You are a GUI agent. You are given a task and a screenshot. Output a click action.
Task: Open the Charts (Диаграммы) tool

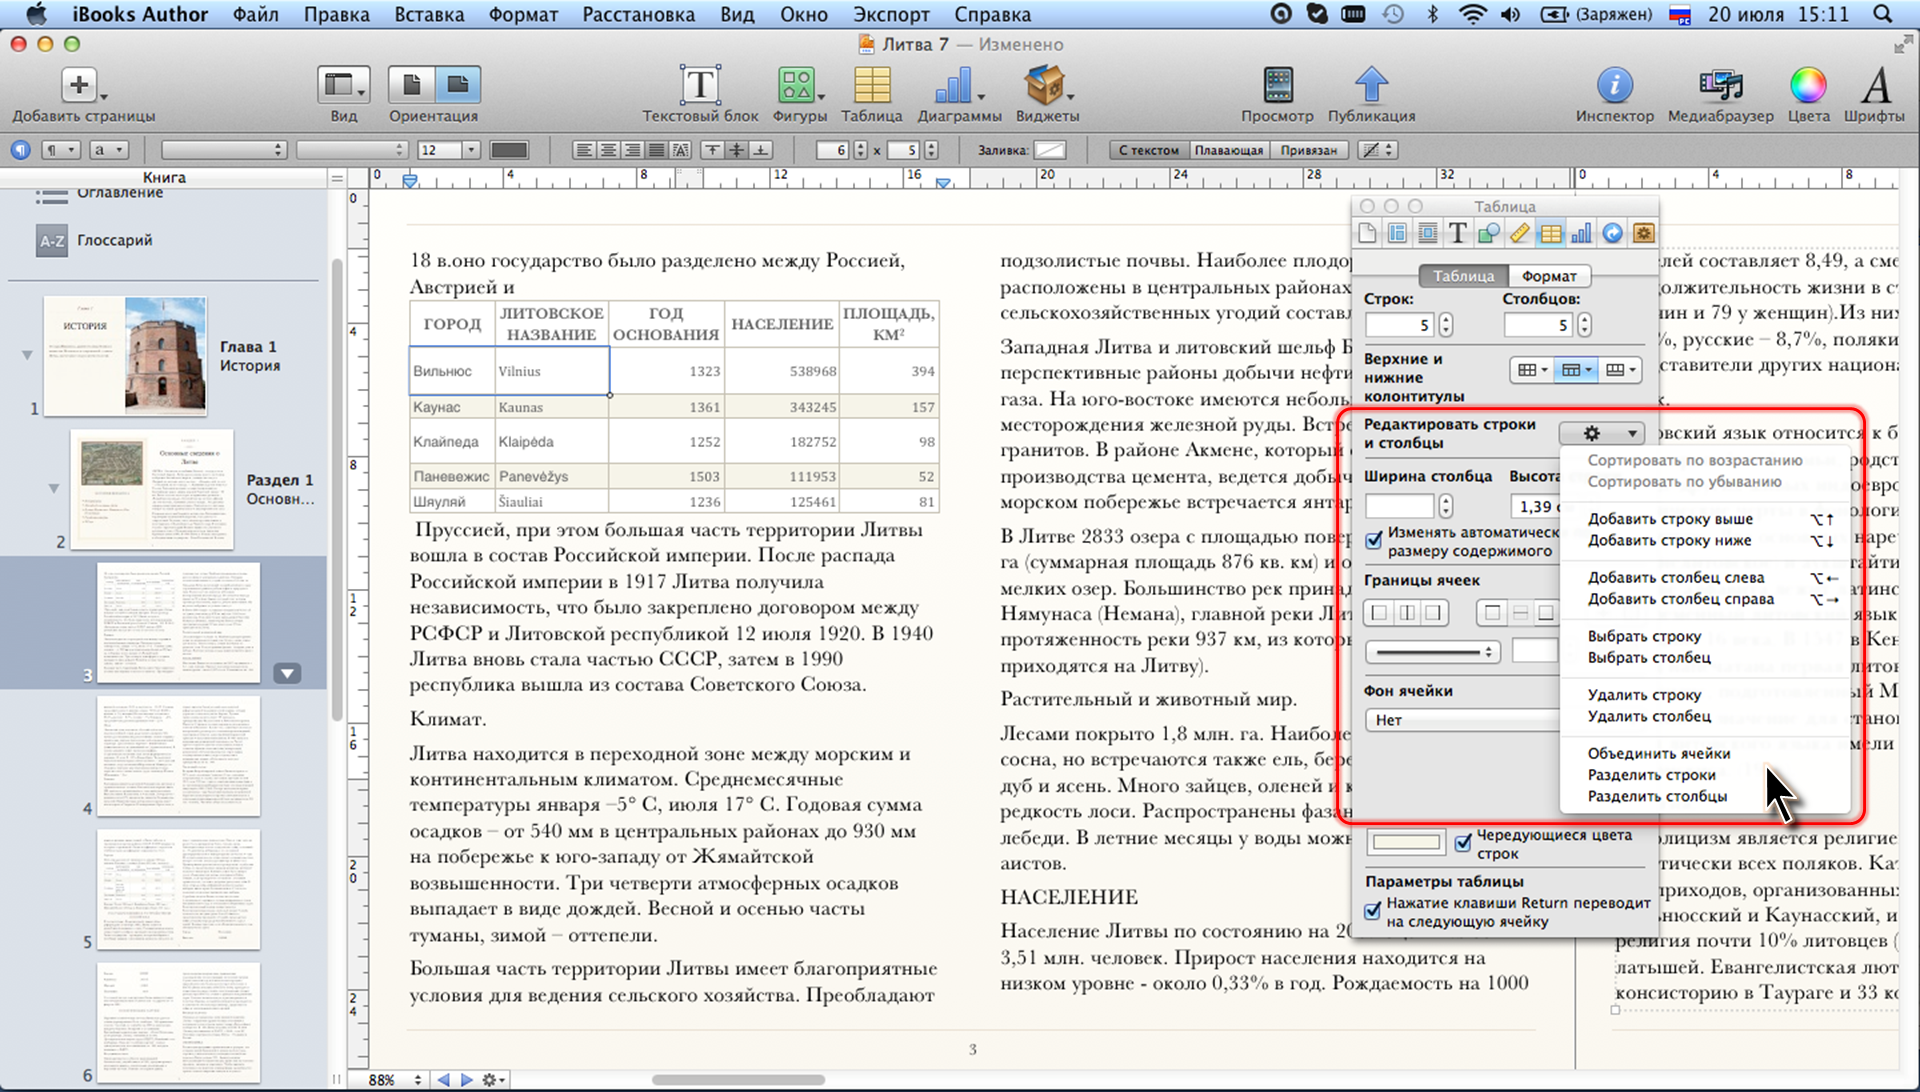pyautogui.click(x=954, y=86)
